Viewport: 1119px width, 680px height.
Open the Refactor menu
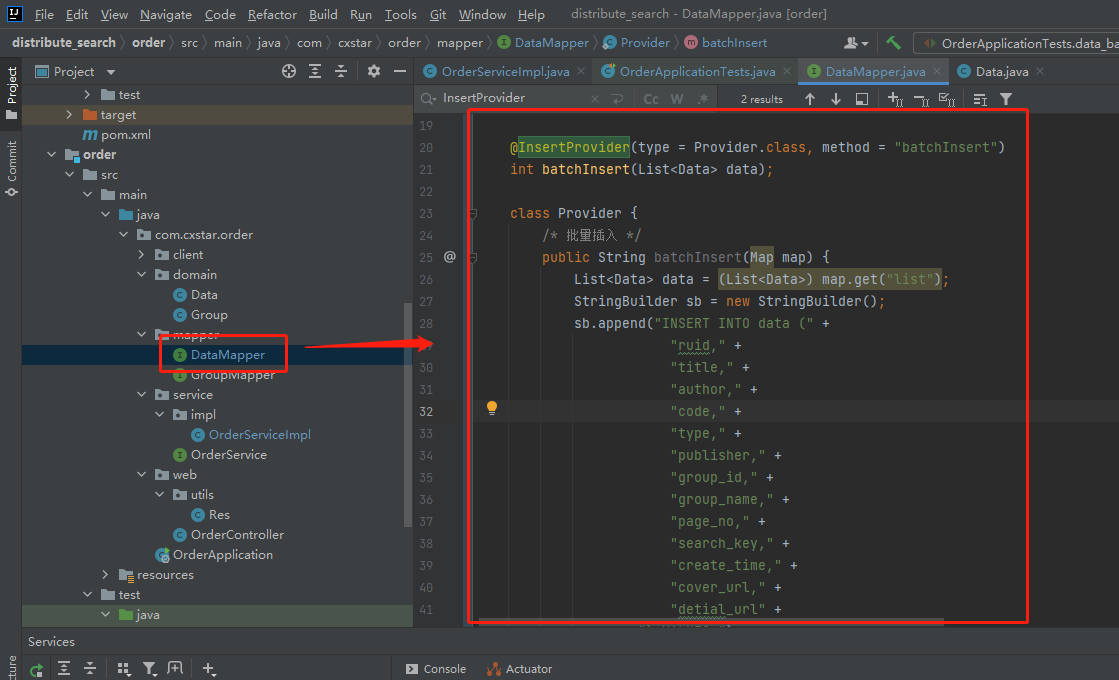272,14
